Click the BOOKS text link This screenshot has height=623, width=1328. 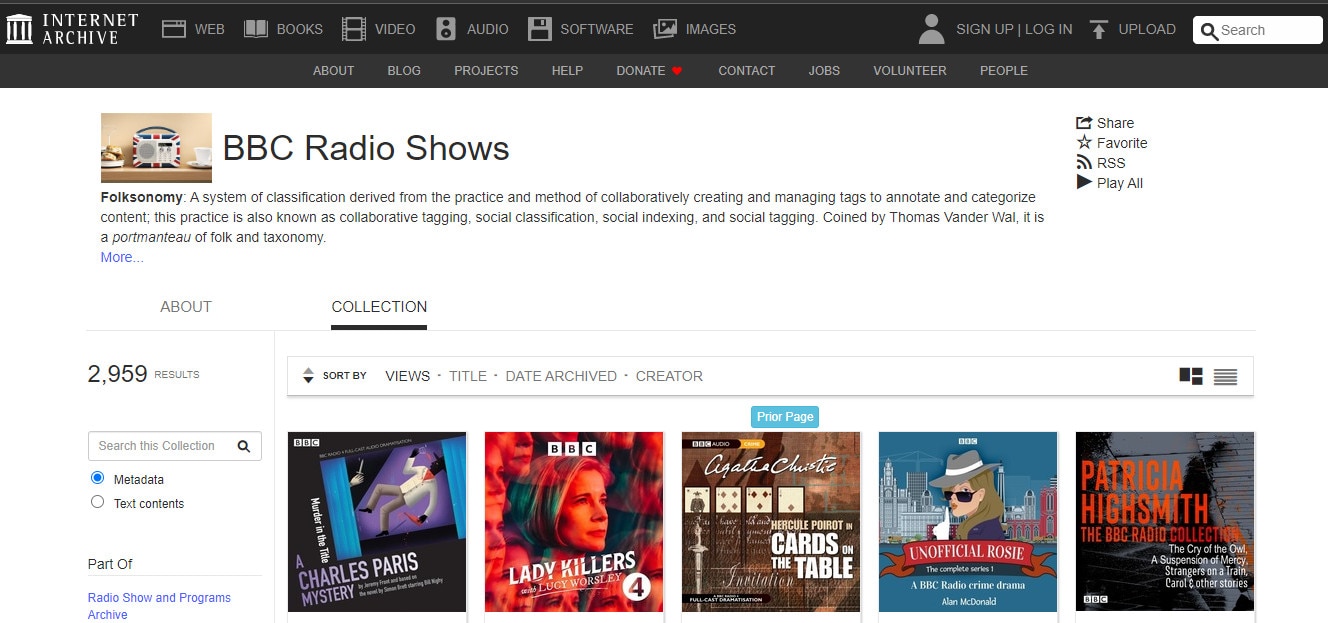300,29
